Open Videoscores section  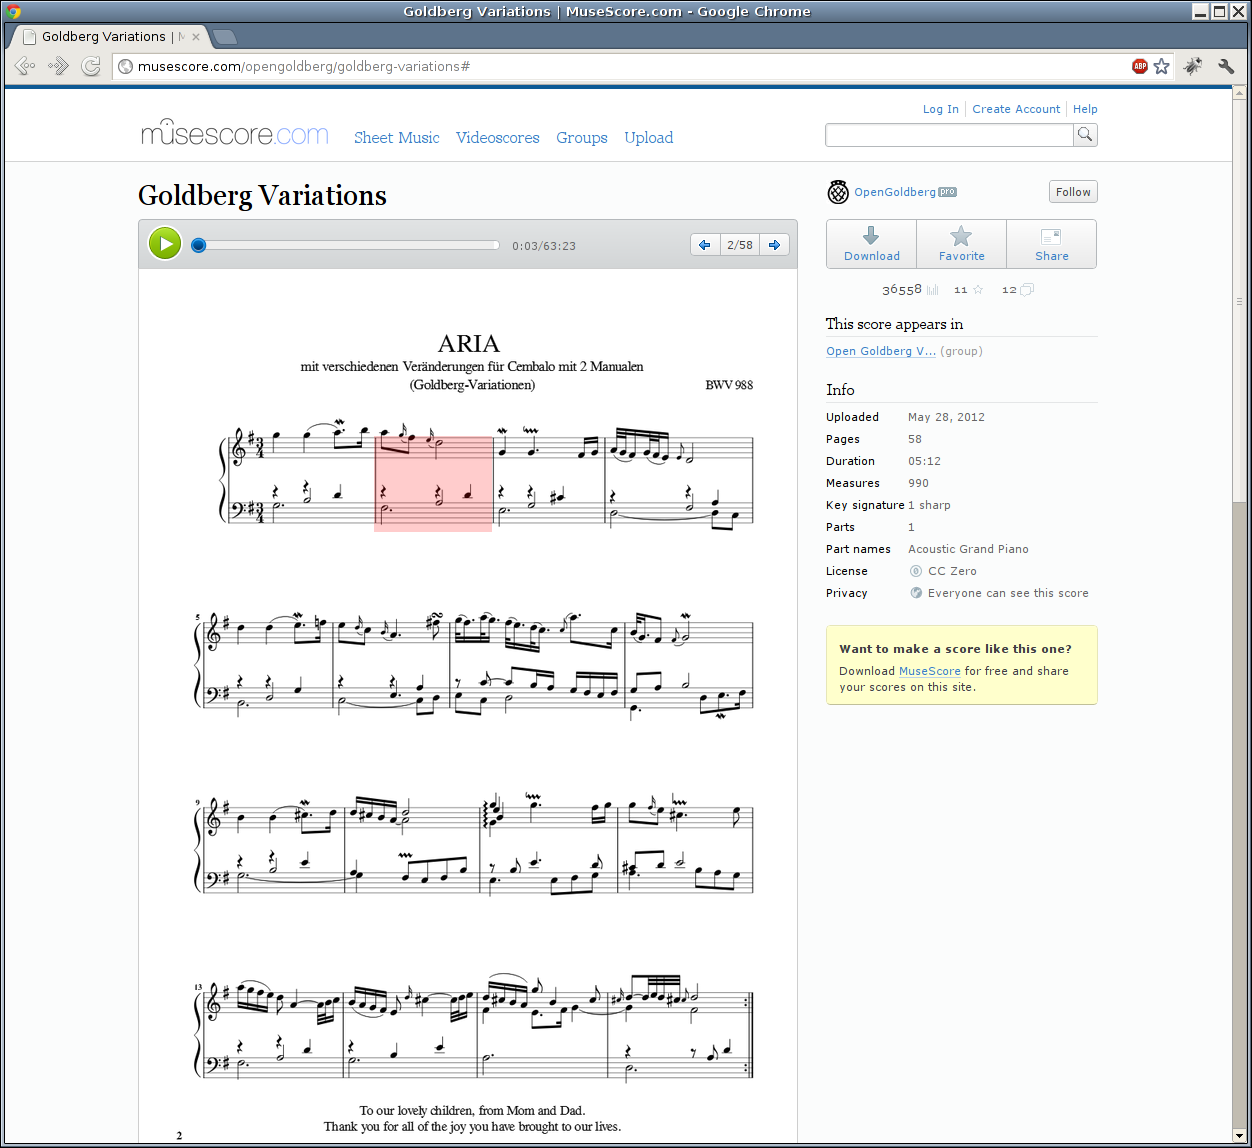click(498, 138)
